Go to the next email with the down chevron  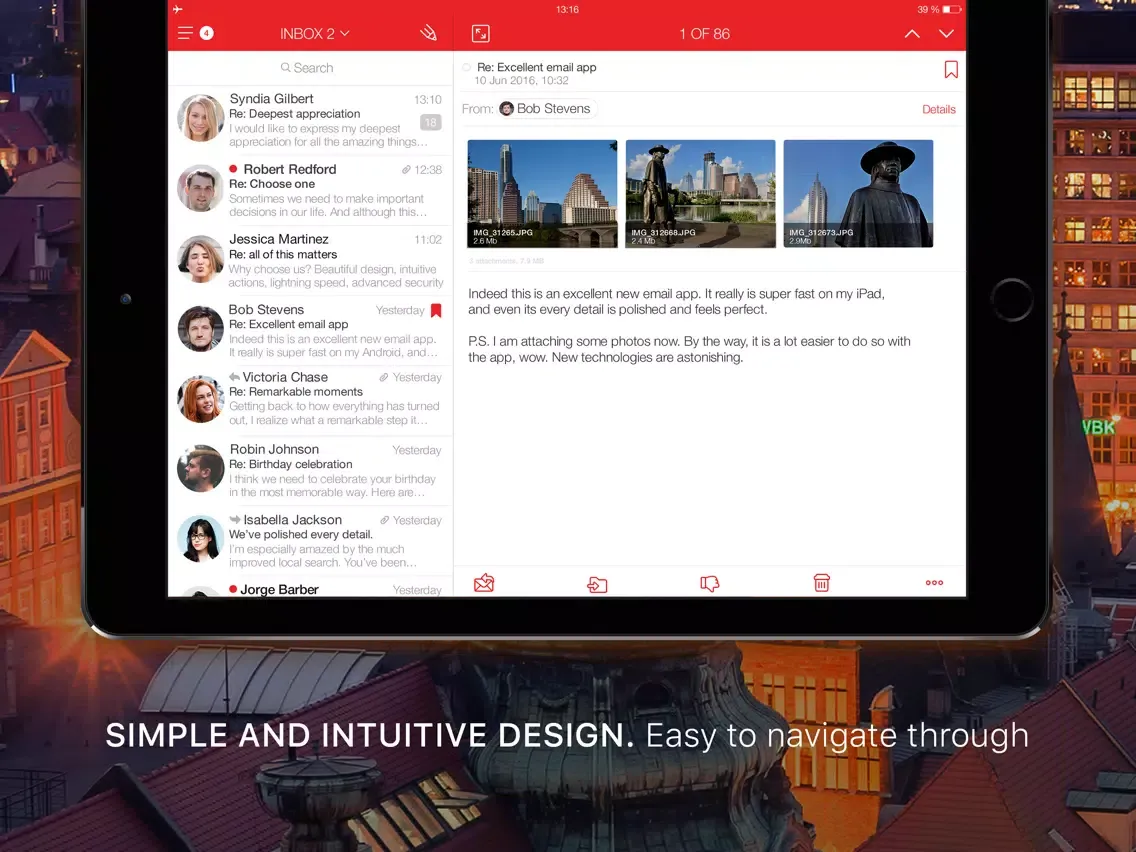[946, 33]
